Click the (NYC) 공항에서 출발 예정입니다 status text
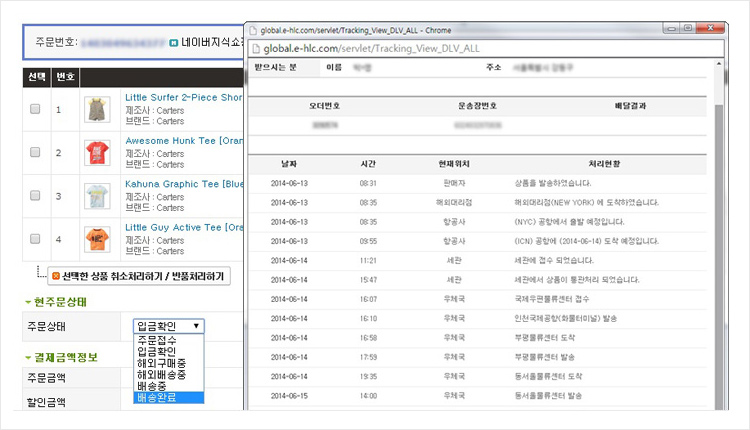This screenshot has height=430, width=750. pos(569,222)
